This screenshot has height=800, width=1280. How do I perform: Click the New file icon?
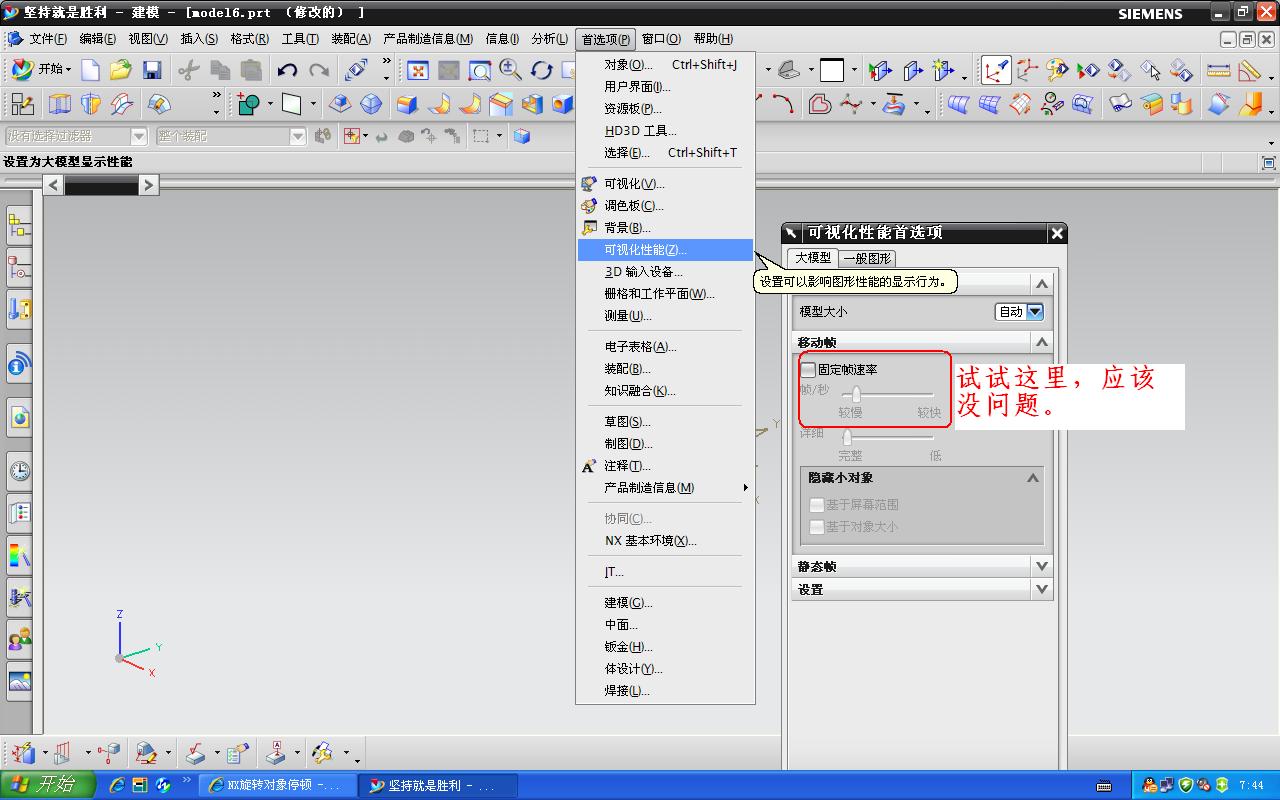click(91, 70)
